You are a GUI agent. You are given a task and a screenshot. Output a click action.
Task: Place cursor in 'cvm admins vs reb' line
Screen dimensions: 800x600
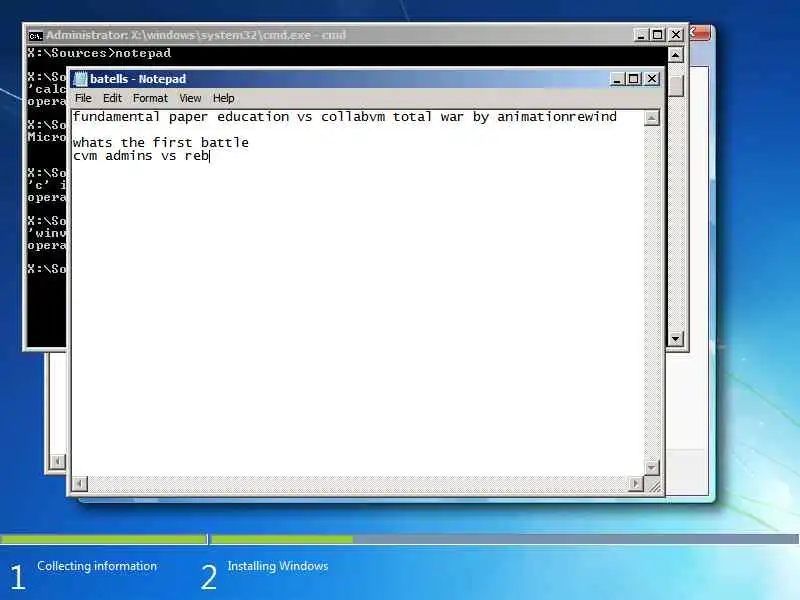(141, 156)
